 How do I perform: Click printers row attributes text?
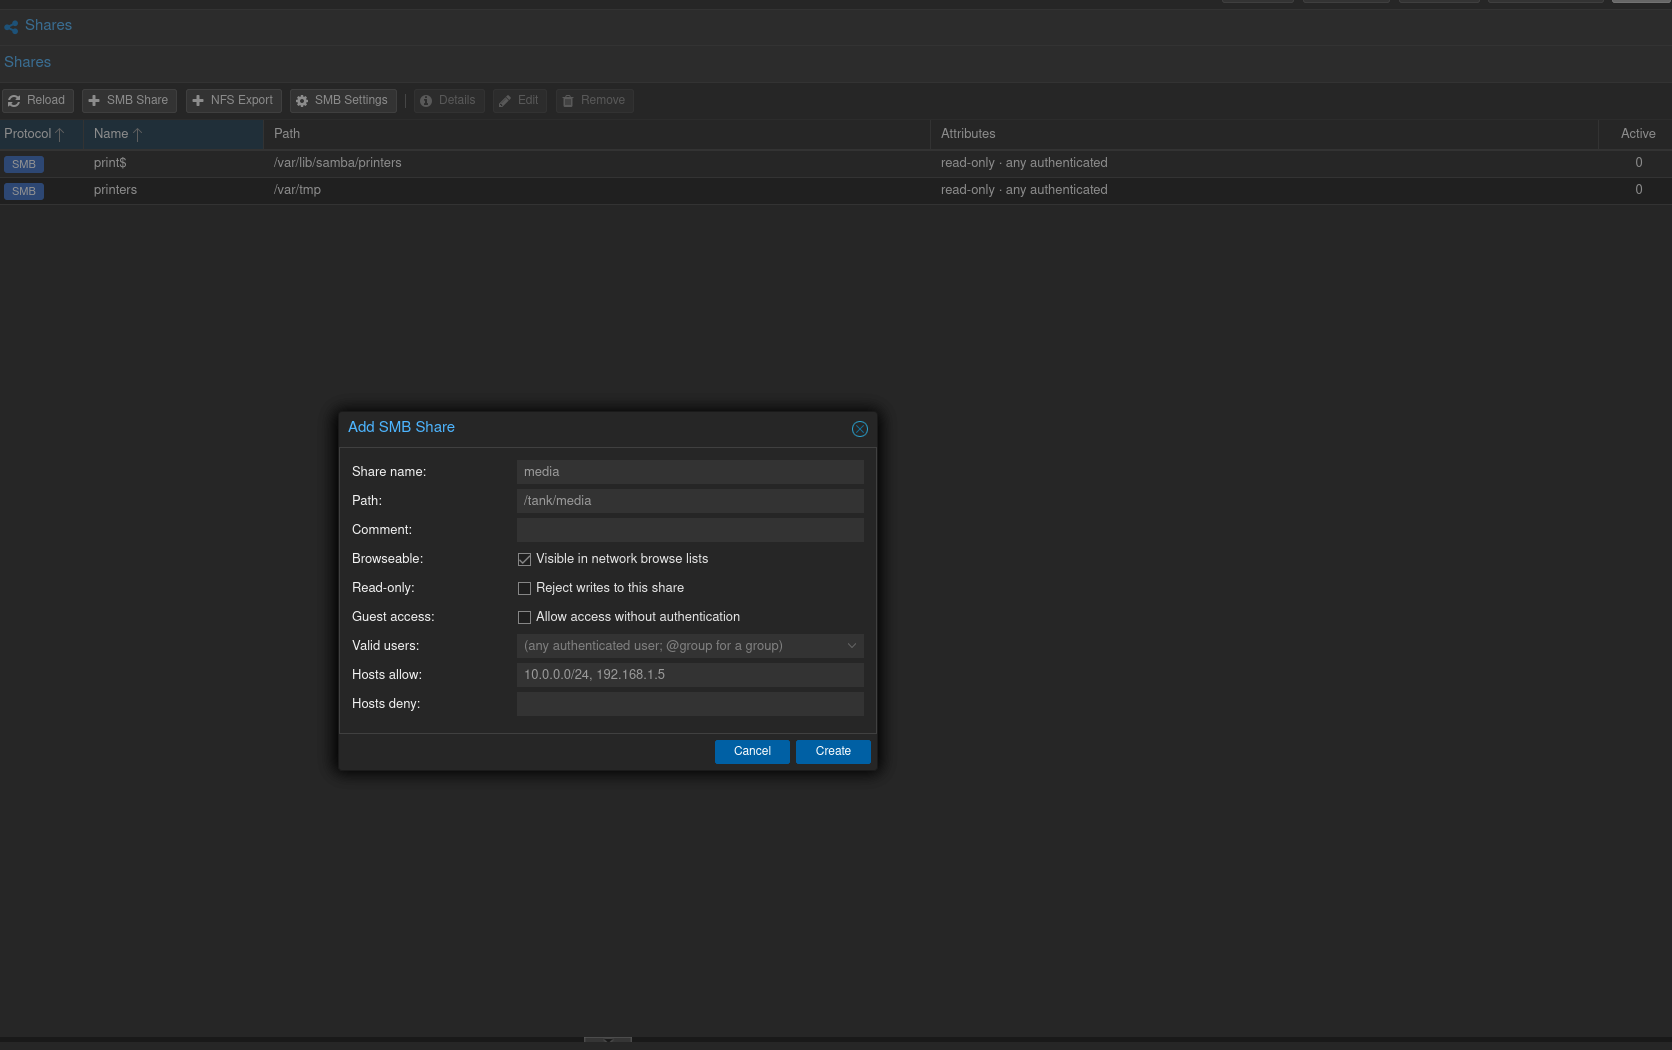pyautogui.click(x=1024, y=190)
